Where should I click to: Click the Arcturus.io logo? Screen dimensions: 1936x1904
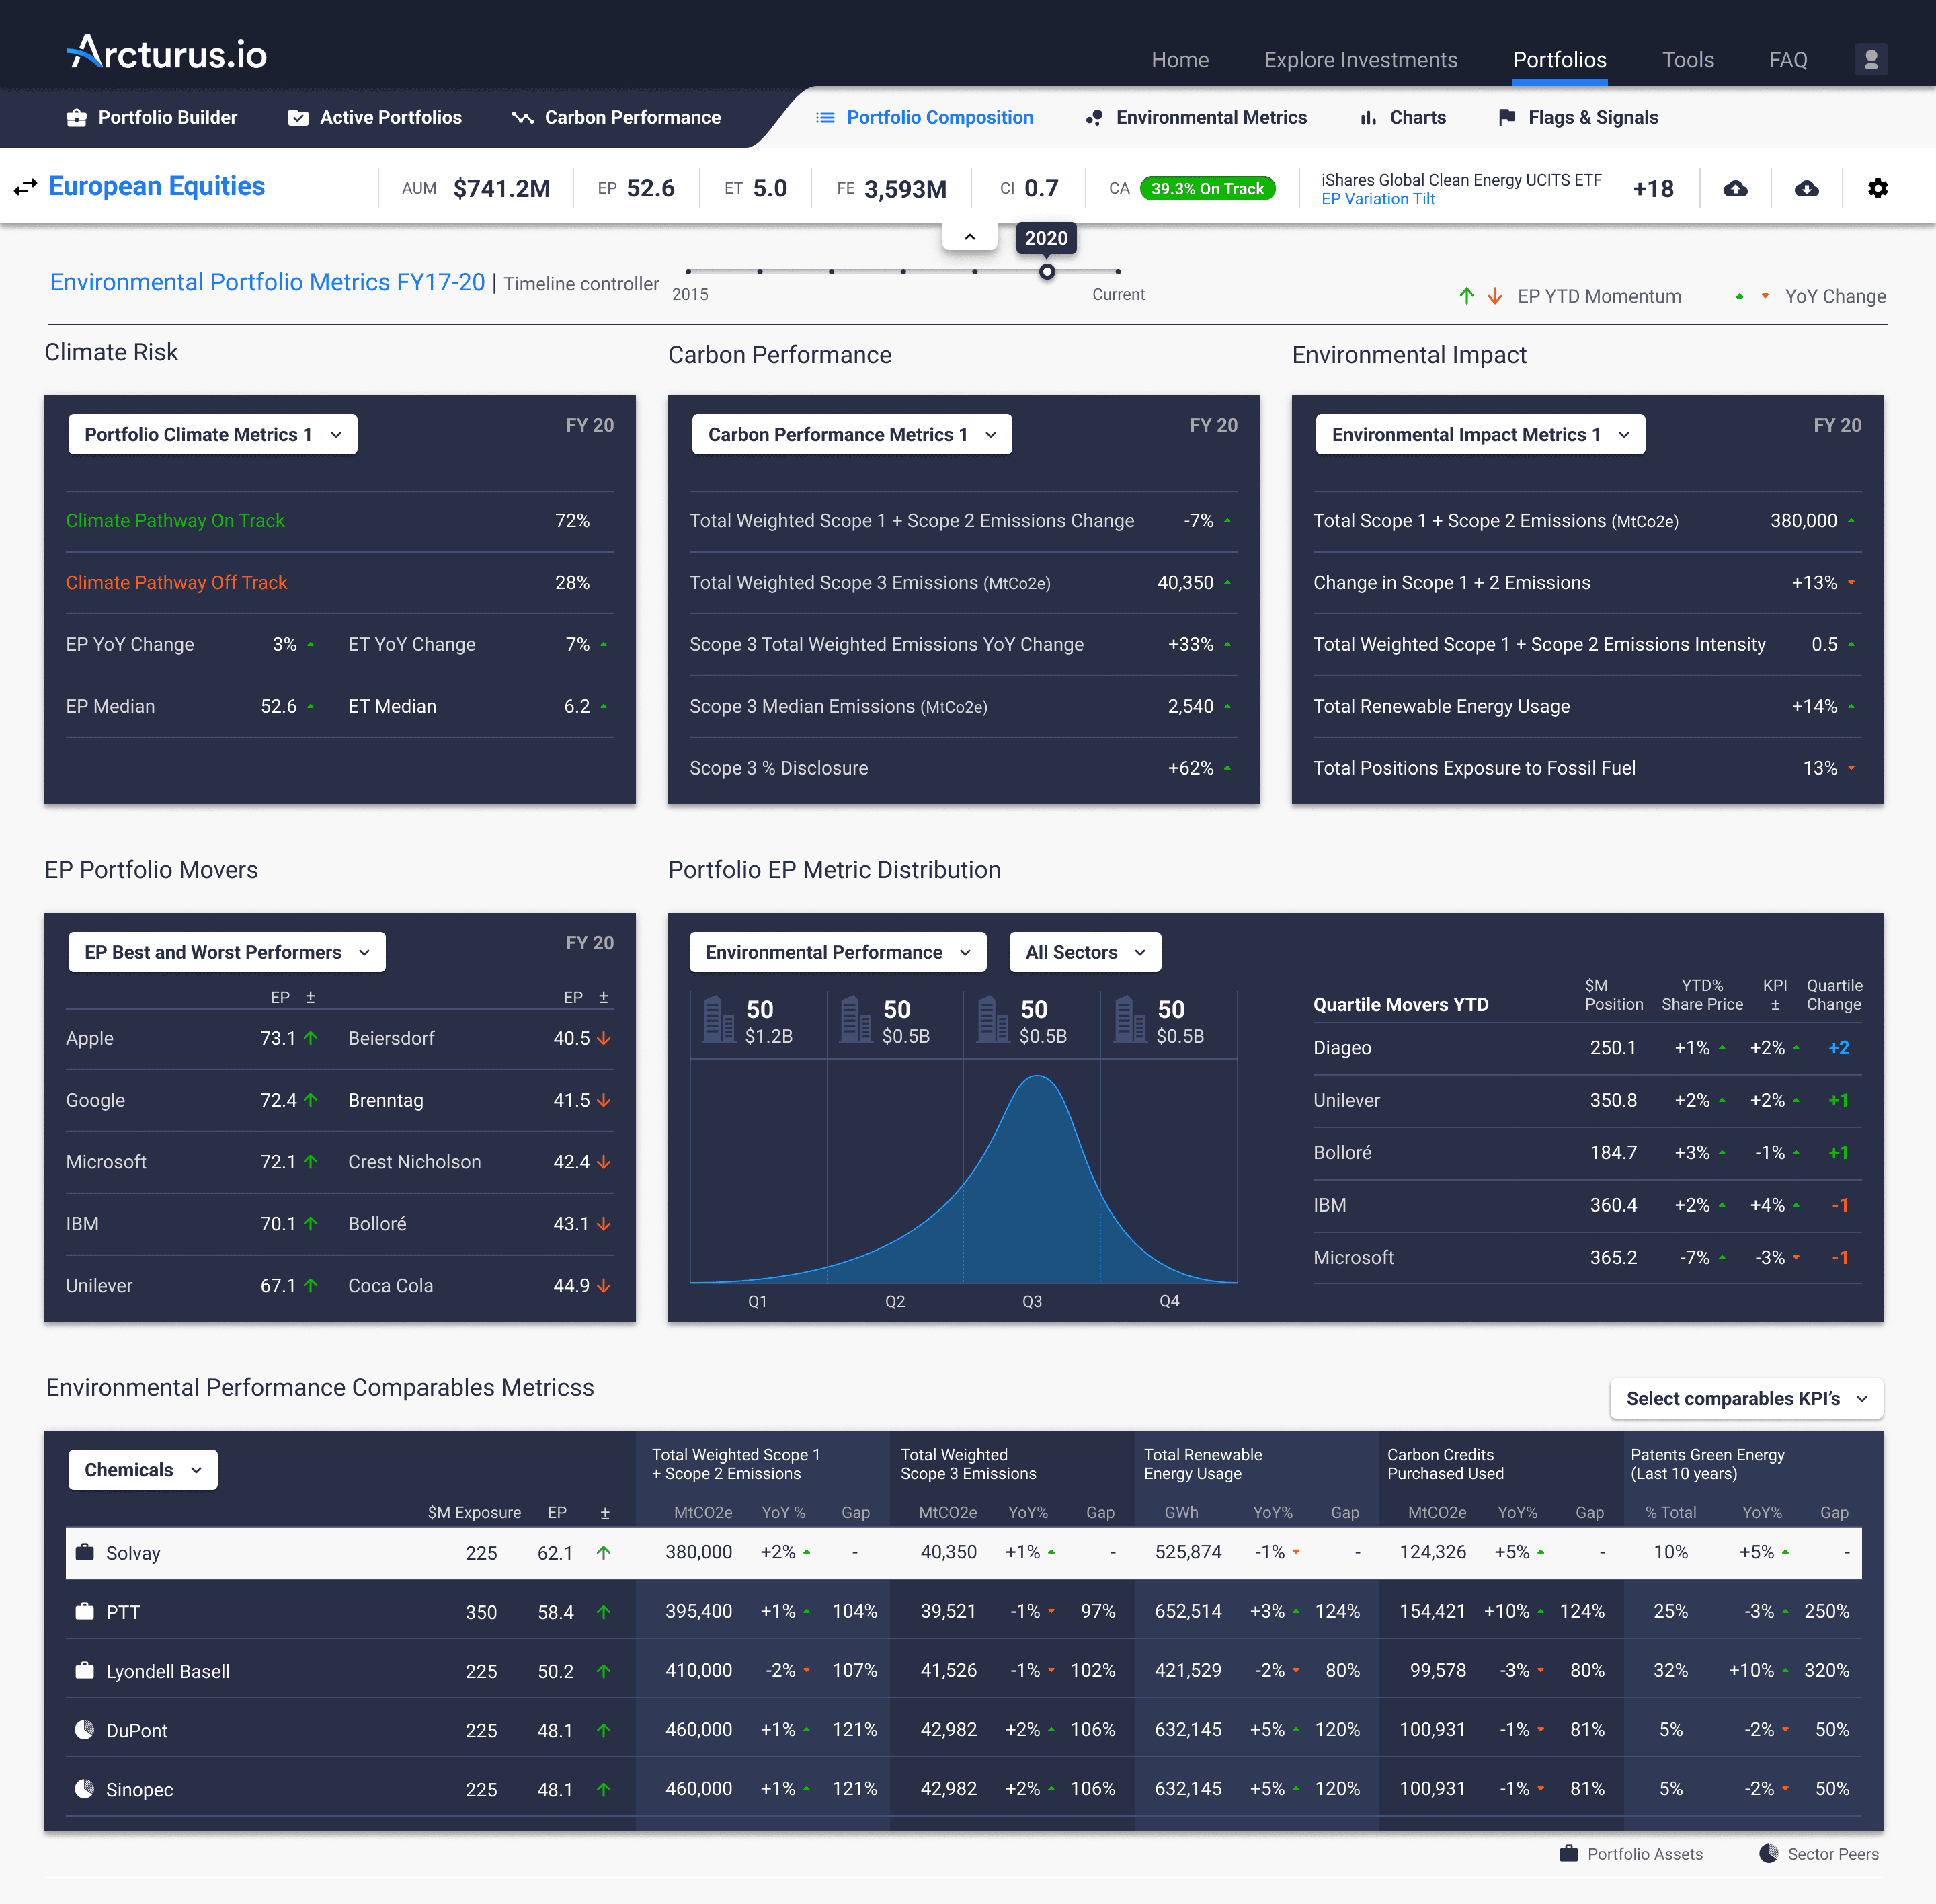click(167, 52)
